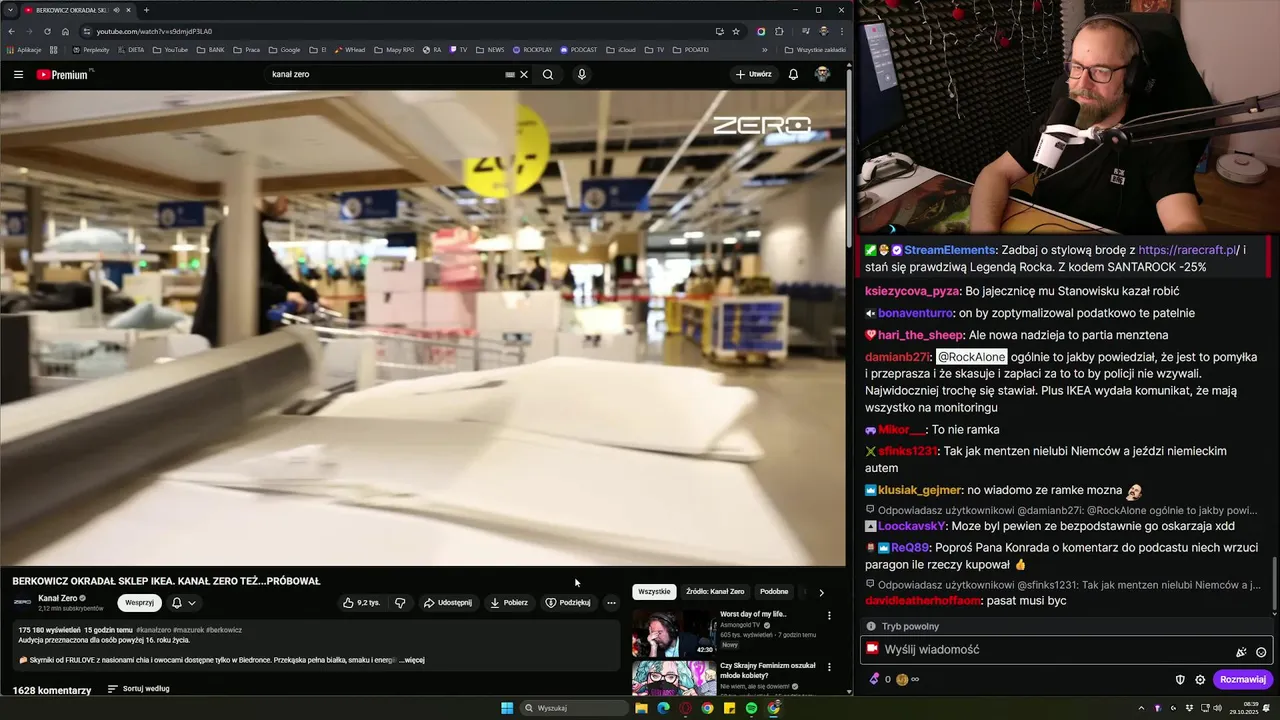Screen dimensions: 1280x720
Task: Open YouTube notifications bell
Action: coord(793,74)
